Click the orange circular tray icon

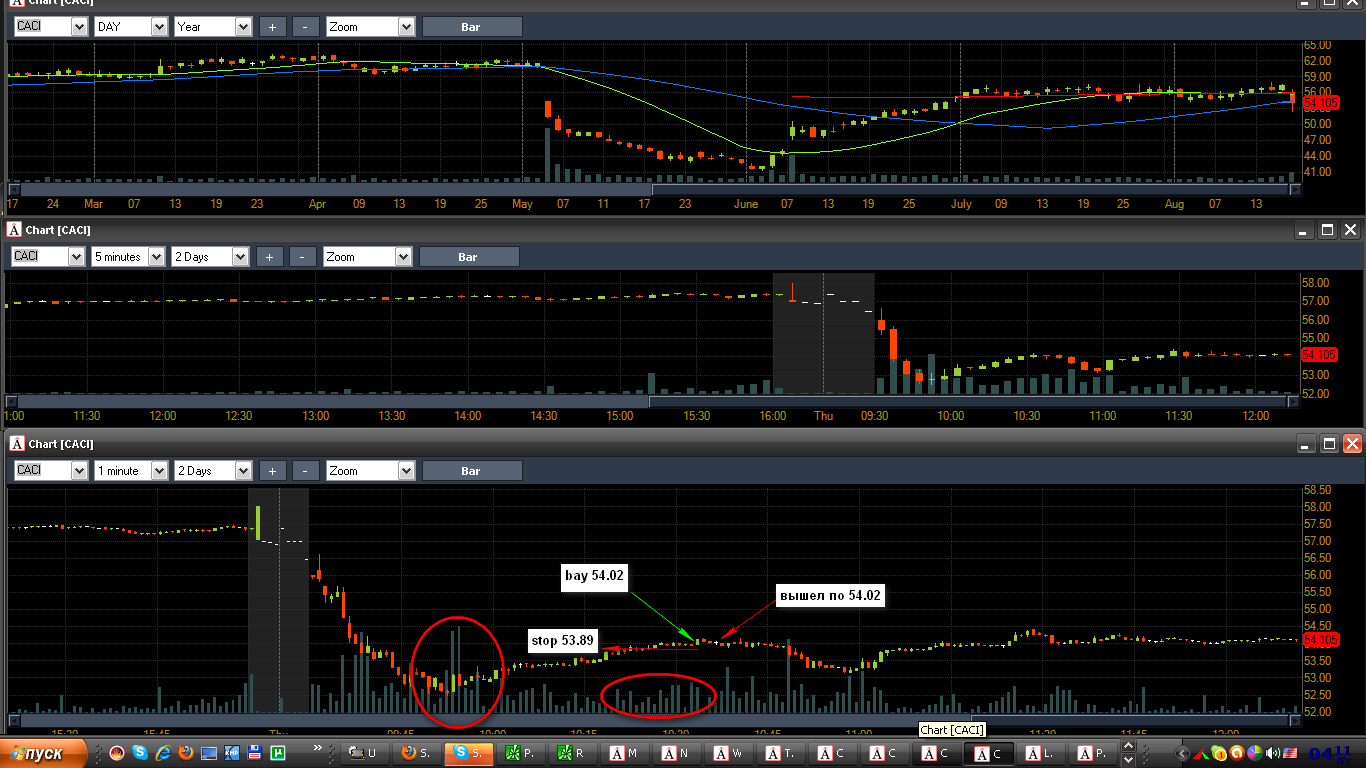(1236, 753)
